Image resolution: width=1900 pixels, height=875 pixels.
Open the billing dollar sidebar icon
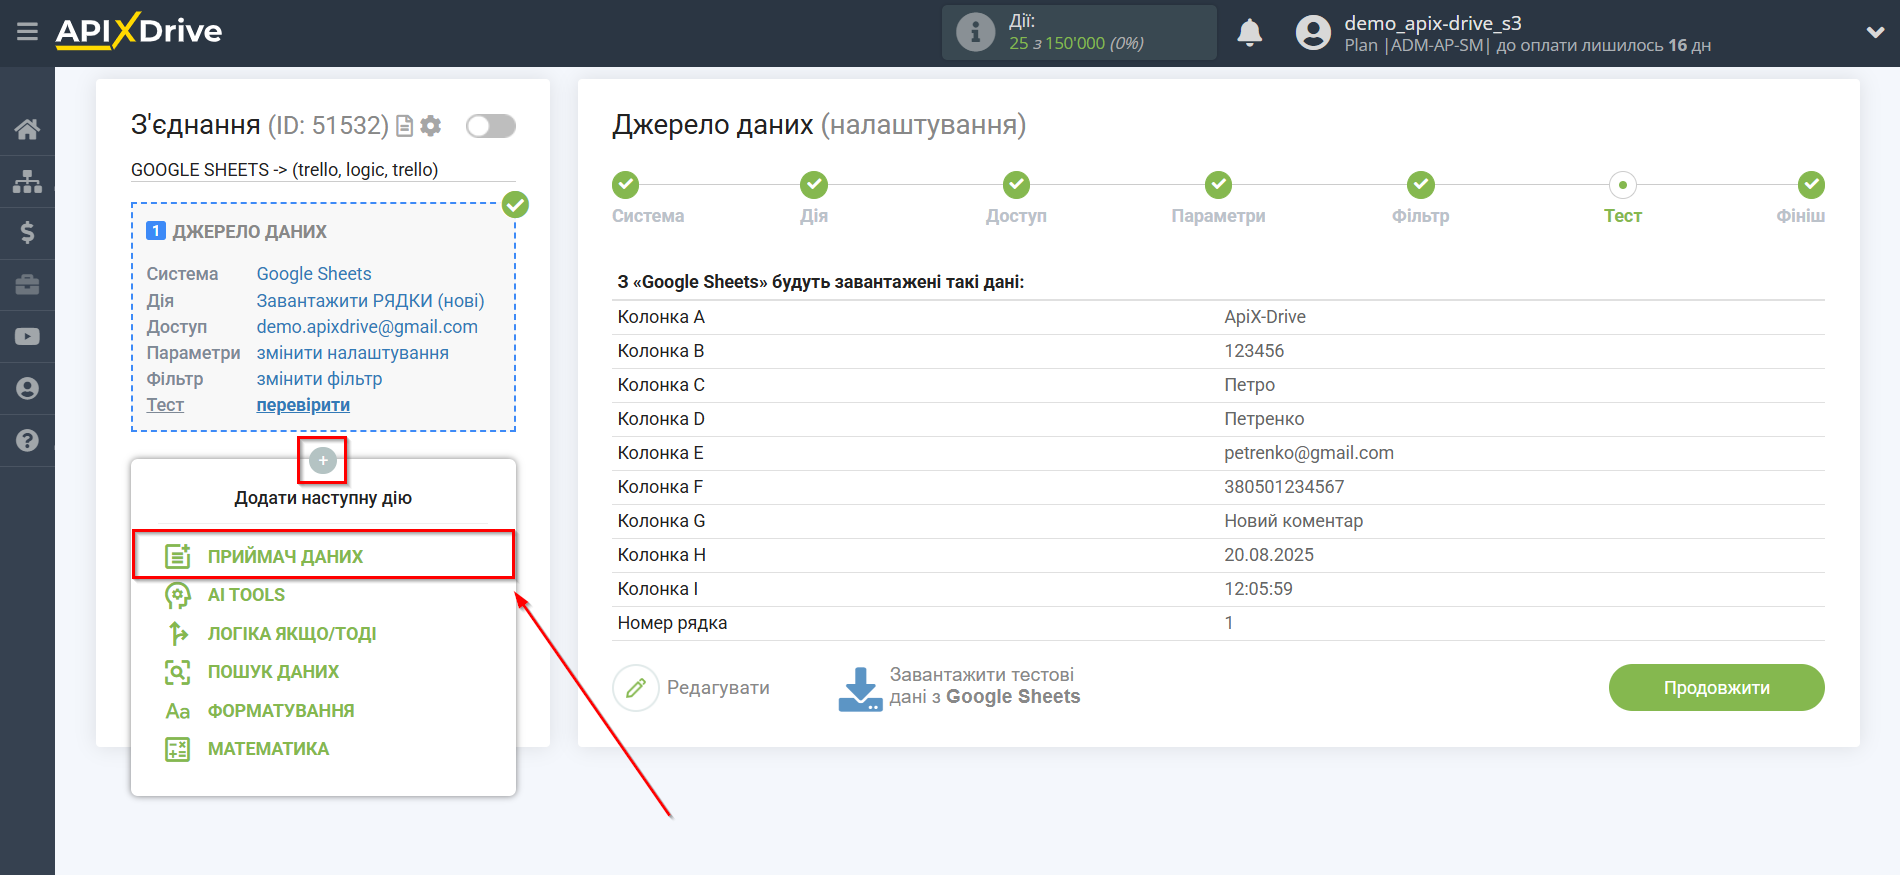[x=27, y=233]
